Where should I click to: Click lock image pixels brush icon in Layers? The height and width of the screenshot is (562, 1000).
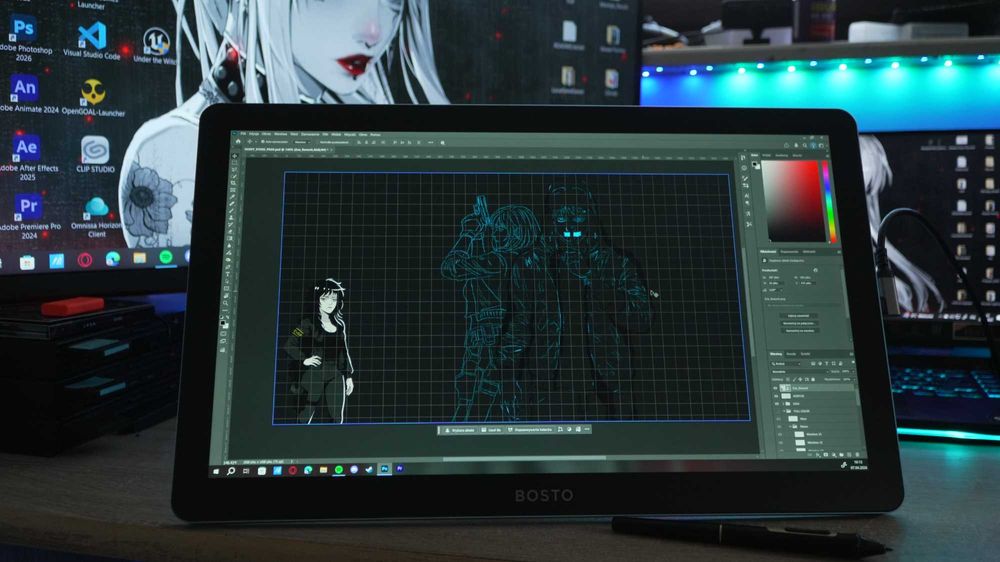point(795,380)
